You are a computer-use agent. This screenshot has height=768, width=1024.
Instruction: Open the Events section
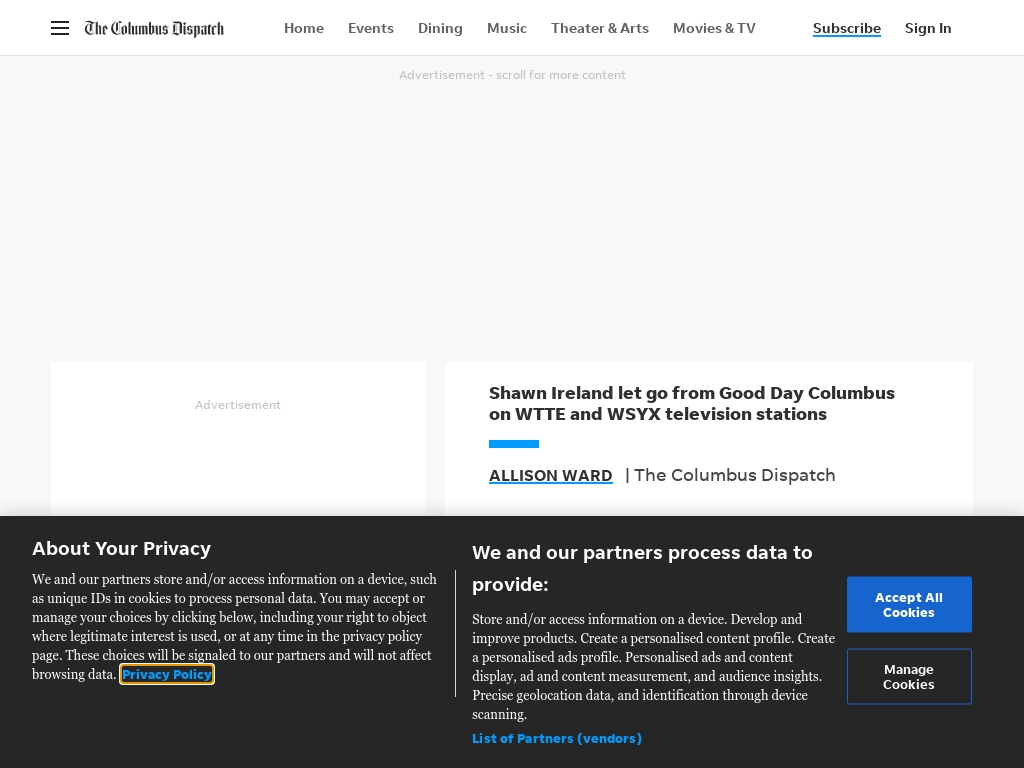tap(370, 28)
